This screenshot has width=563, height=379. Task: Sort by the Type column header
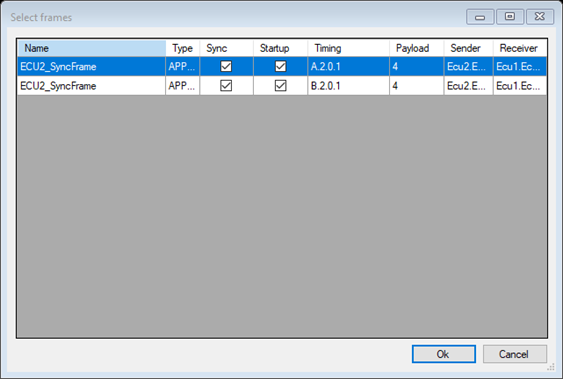[182, 48]
